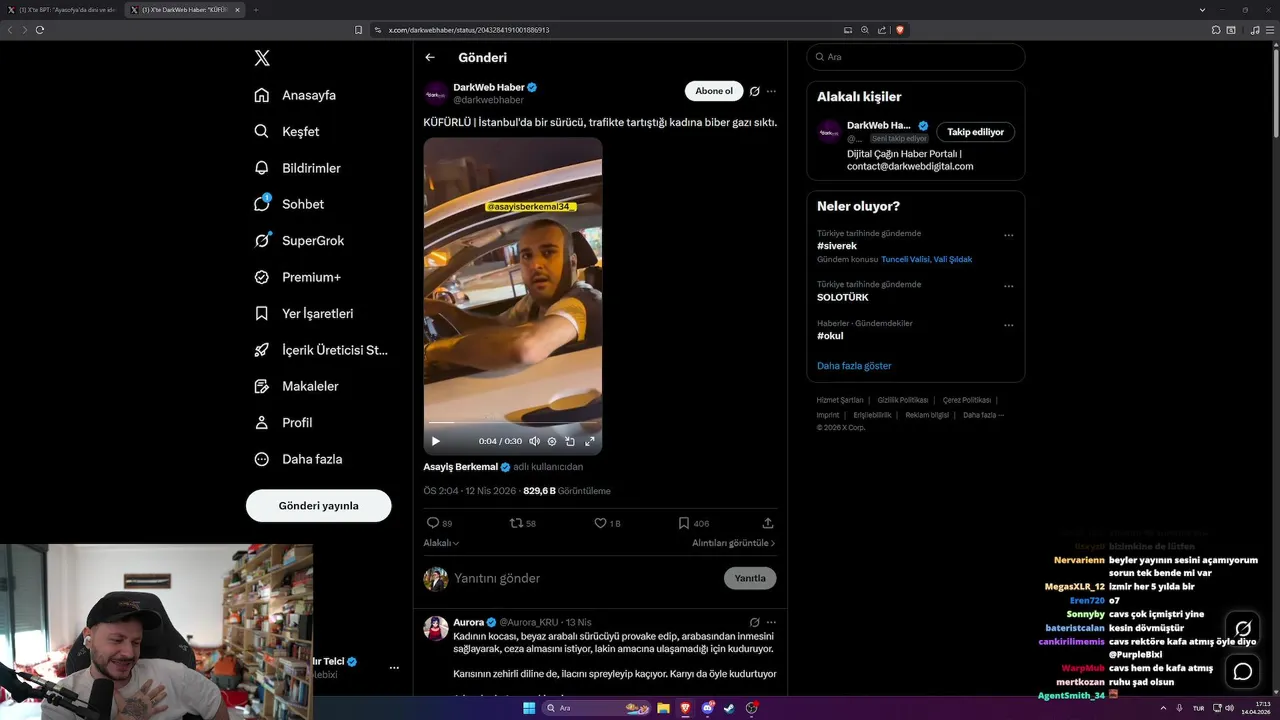Go to Anasayfa in sidebar

pos(295,95)
